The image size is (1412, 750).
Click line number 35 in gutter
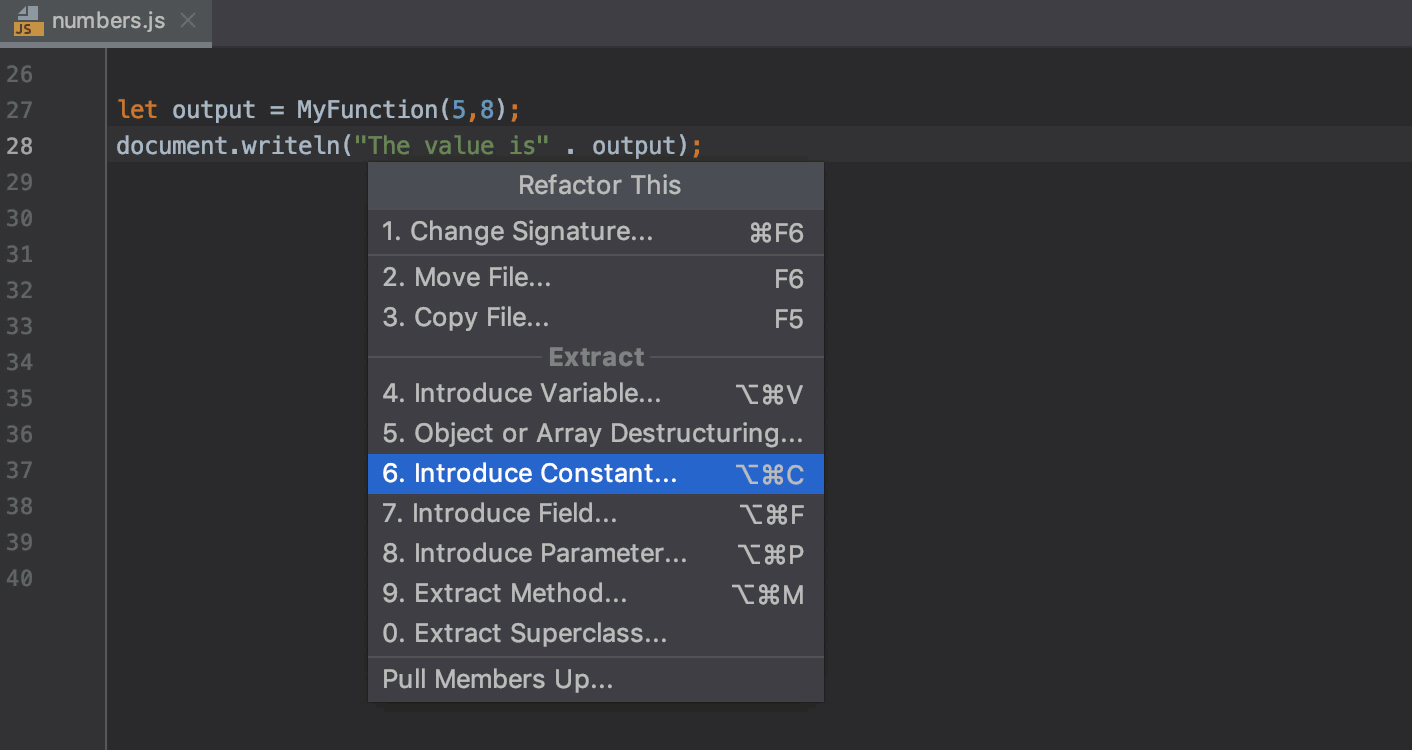19,398
